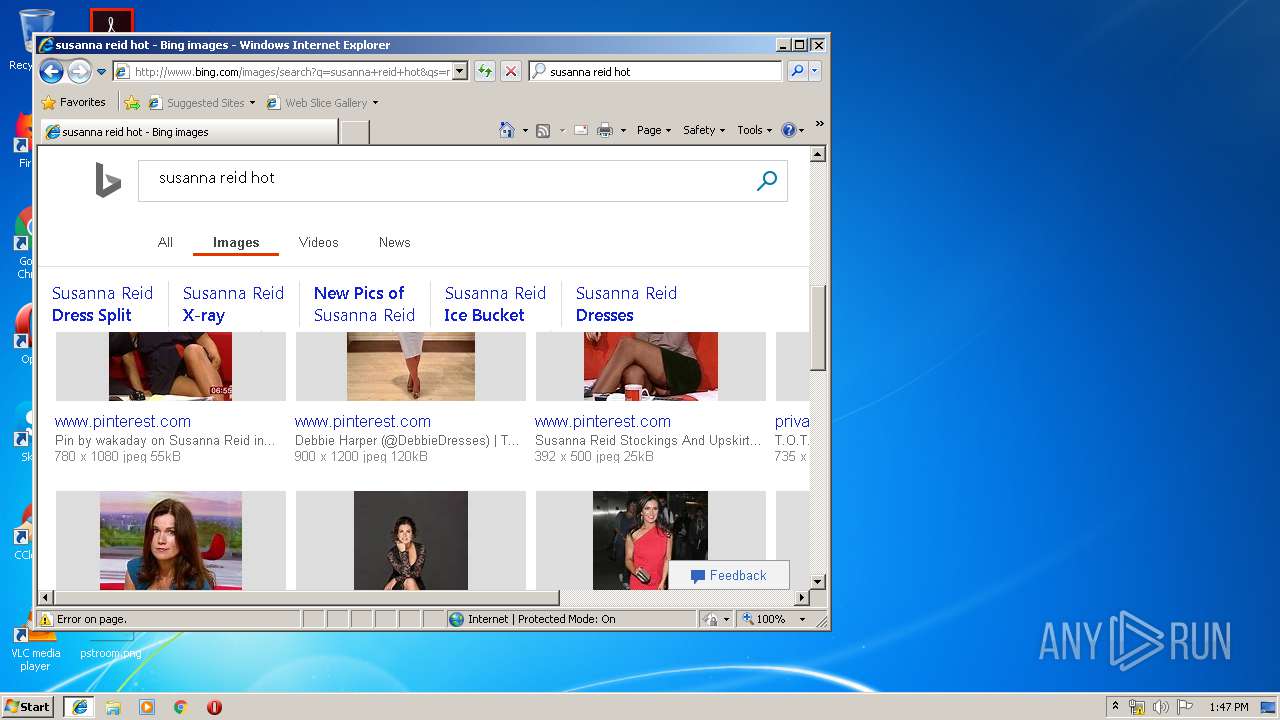Click the Refresh page icon
The height and width of the screenshot is (720, 1280).
[485, 71]
